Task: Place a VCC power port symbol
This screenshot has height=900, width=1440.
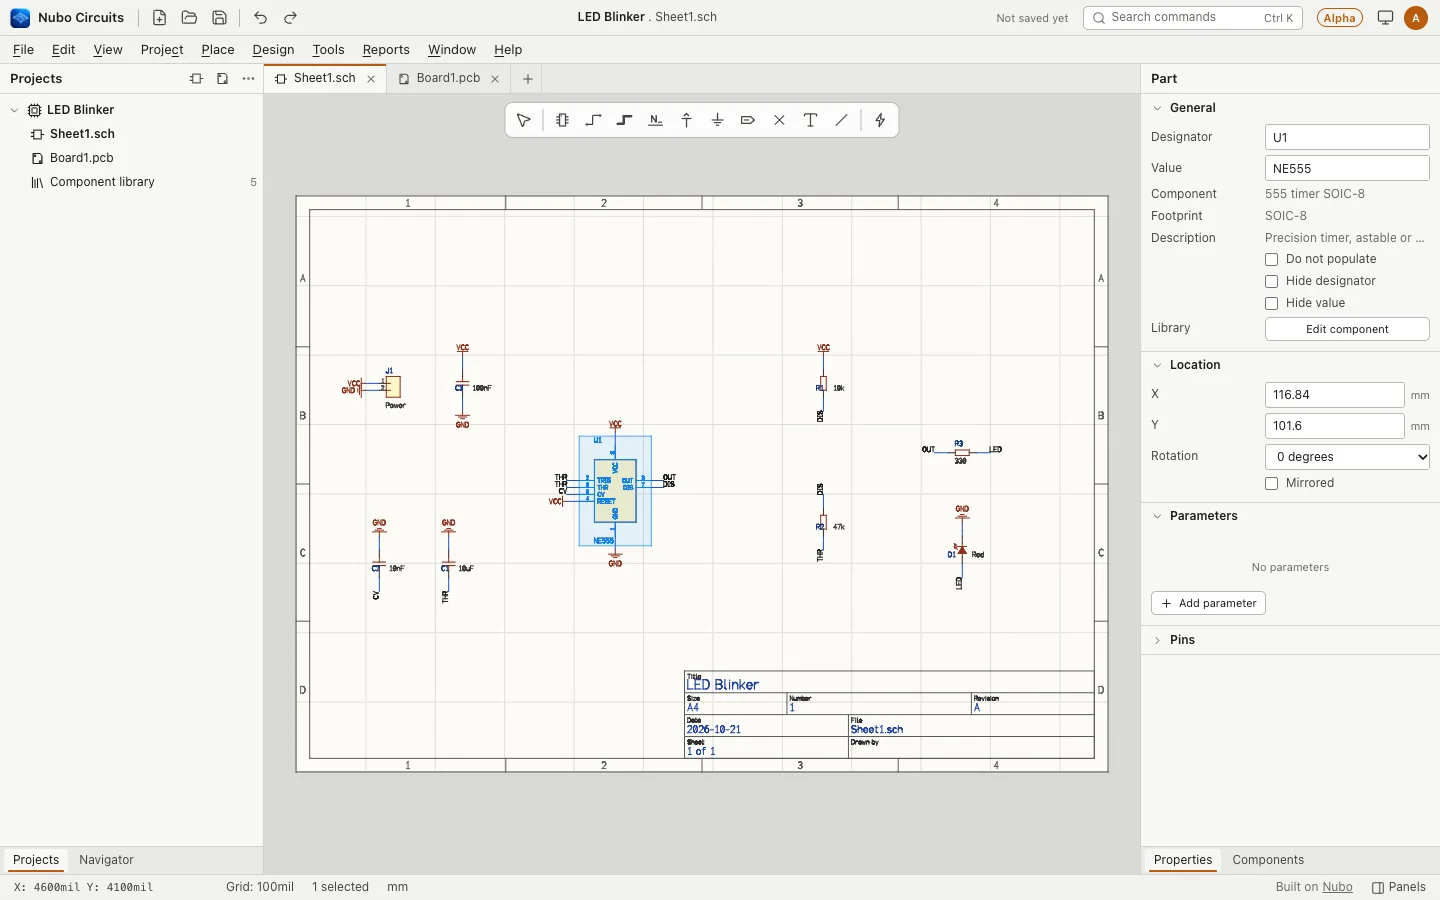Action: (x=686, y=120)
